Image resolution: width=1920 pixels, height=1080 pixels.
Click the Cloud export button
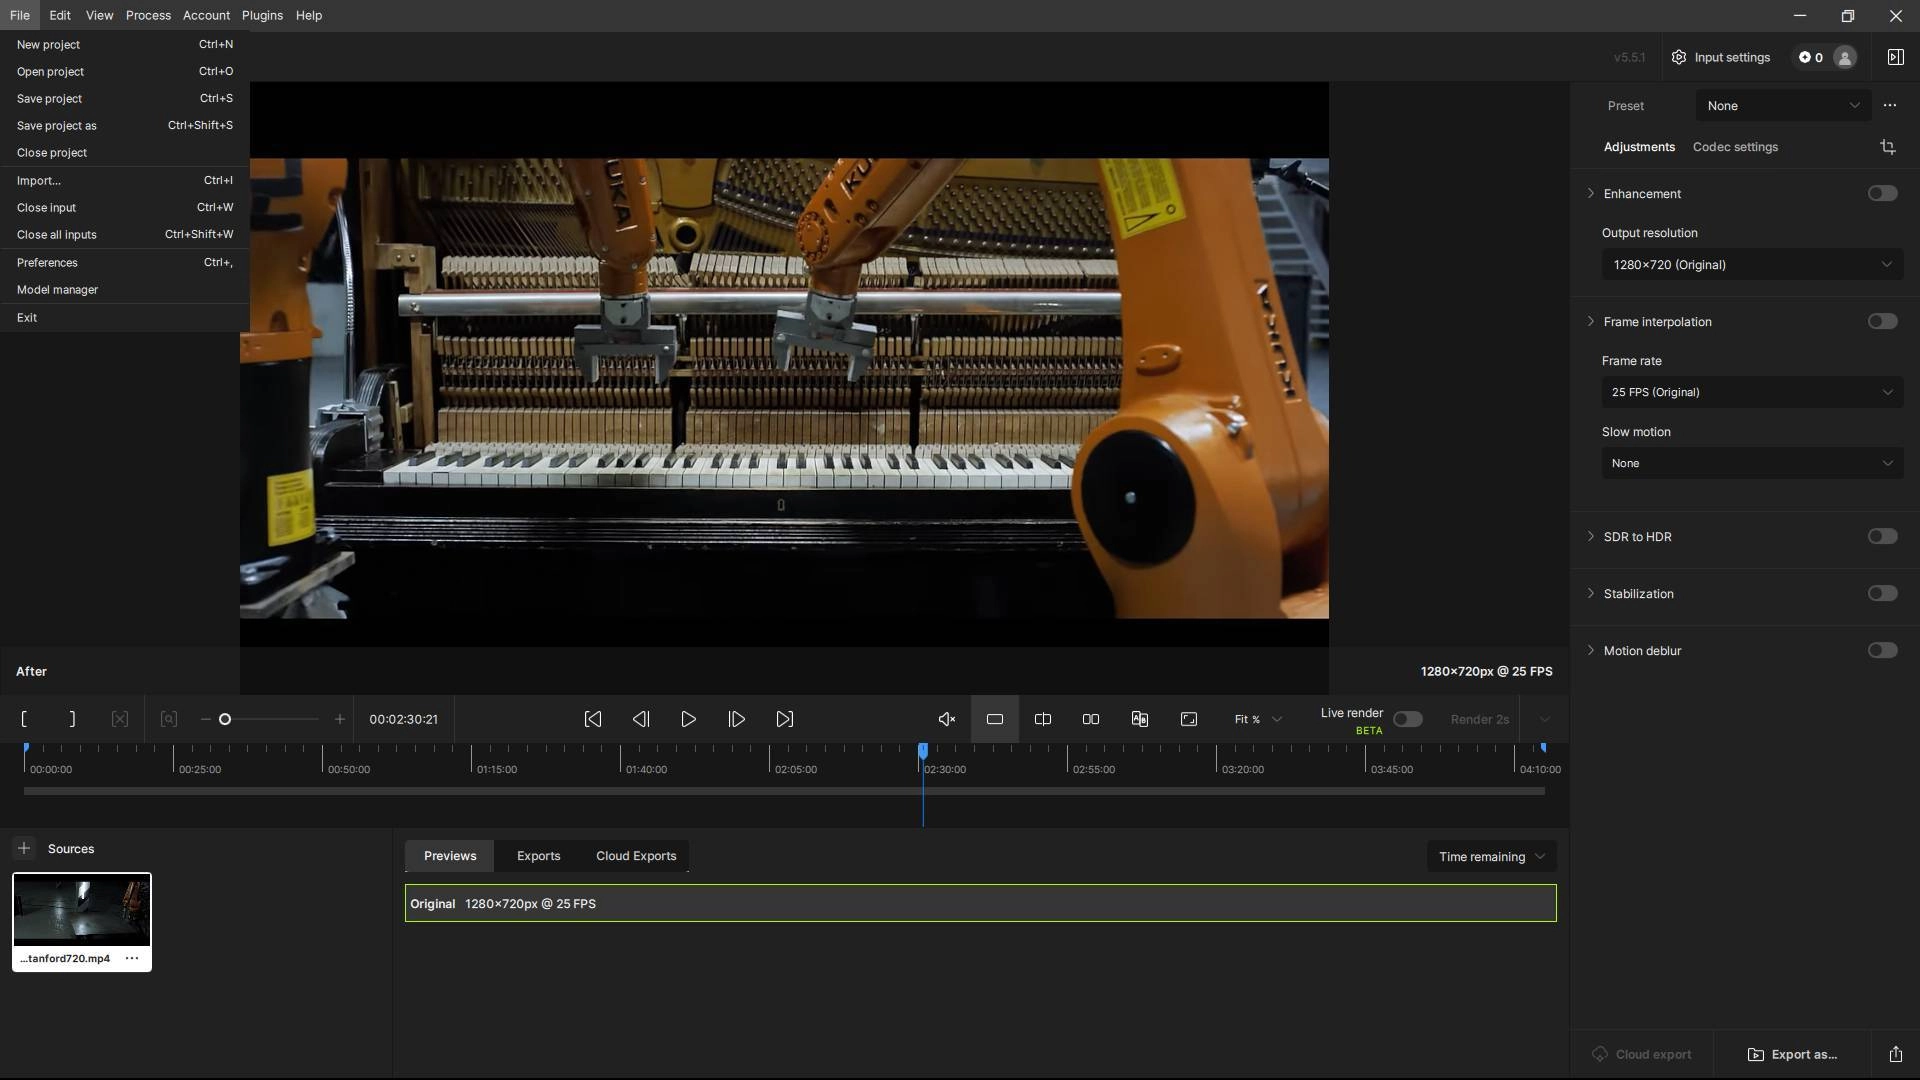[x=1642, y=1054]
